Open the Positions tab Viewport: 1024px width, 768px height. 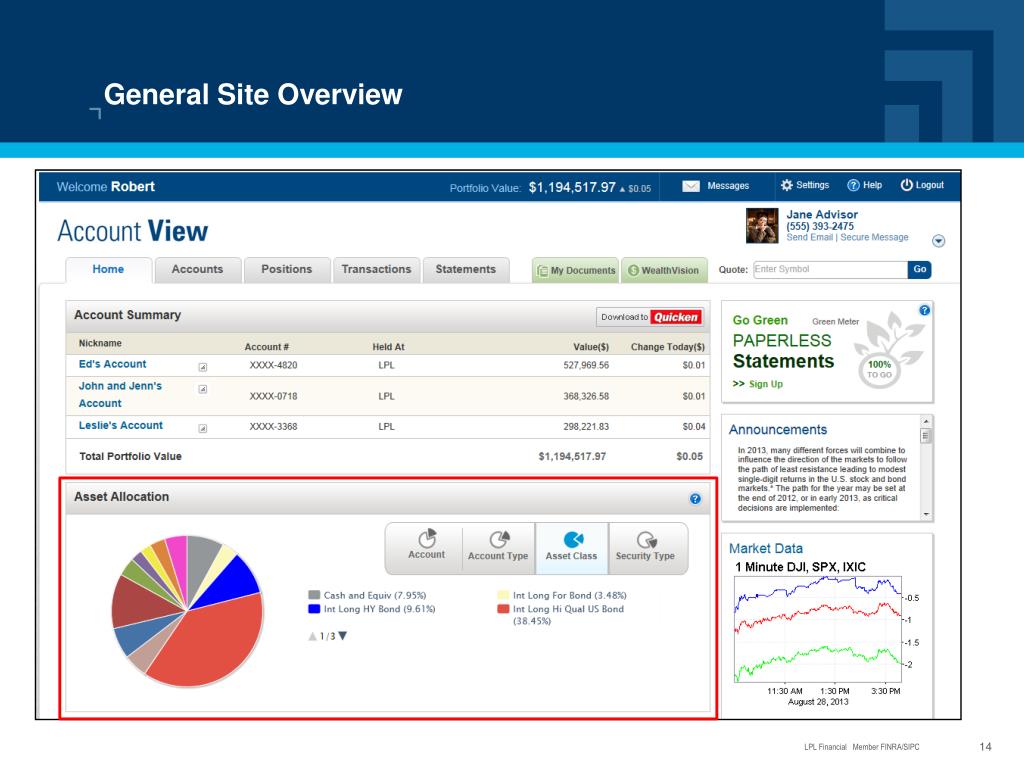coord(287,270)
